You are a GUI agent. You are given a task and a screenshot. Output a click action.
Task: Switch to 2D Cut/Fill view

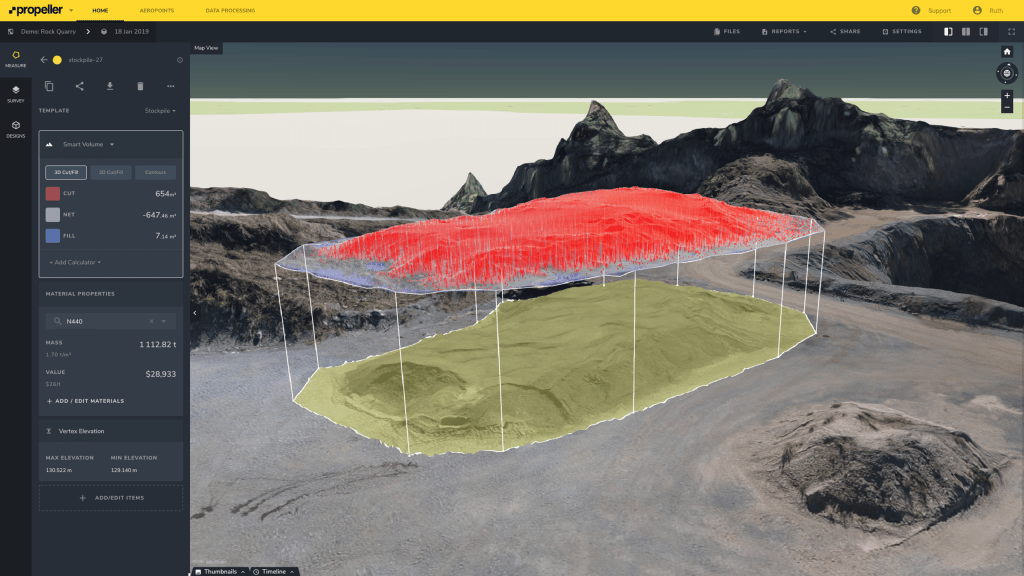click(111, 173)
